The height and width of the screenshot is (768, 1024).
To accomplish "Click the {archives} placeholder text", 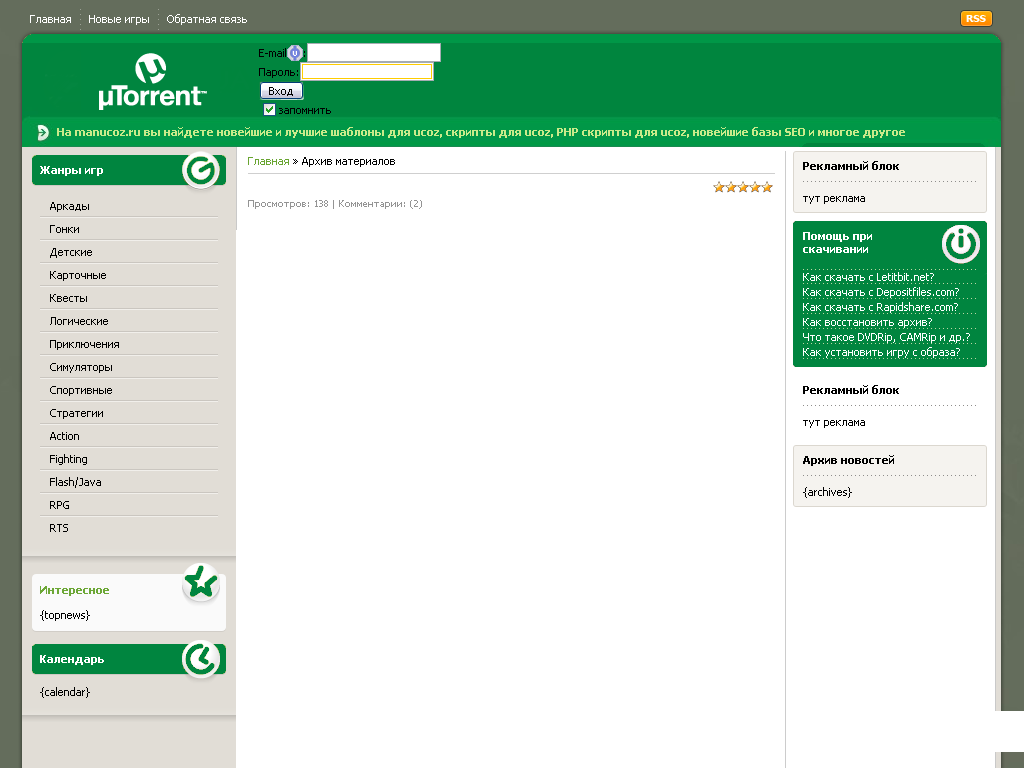I will coord(827,492).
